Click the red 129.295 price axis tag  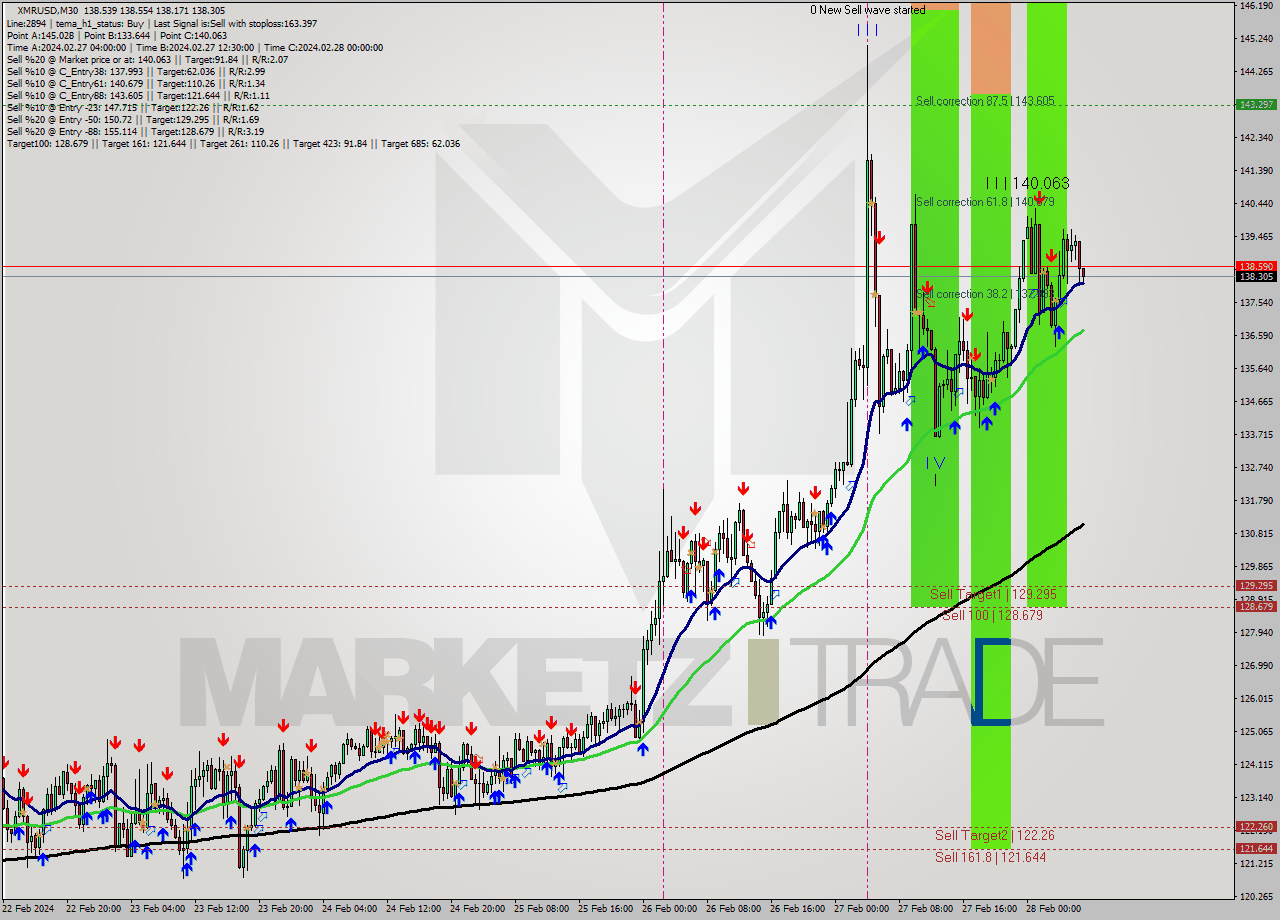click(x=1256, y=586)
